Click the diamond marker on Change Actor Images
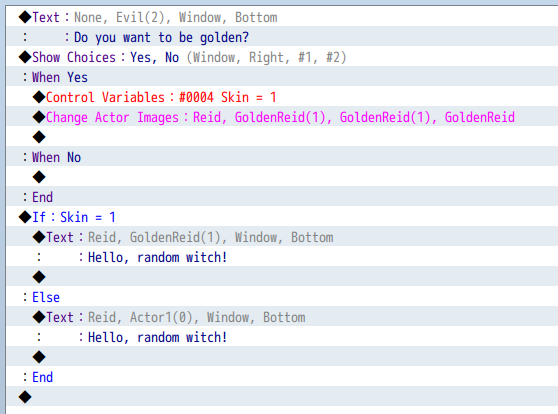The height and width of the screenshot is (414, 558). coord(39,117)
